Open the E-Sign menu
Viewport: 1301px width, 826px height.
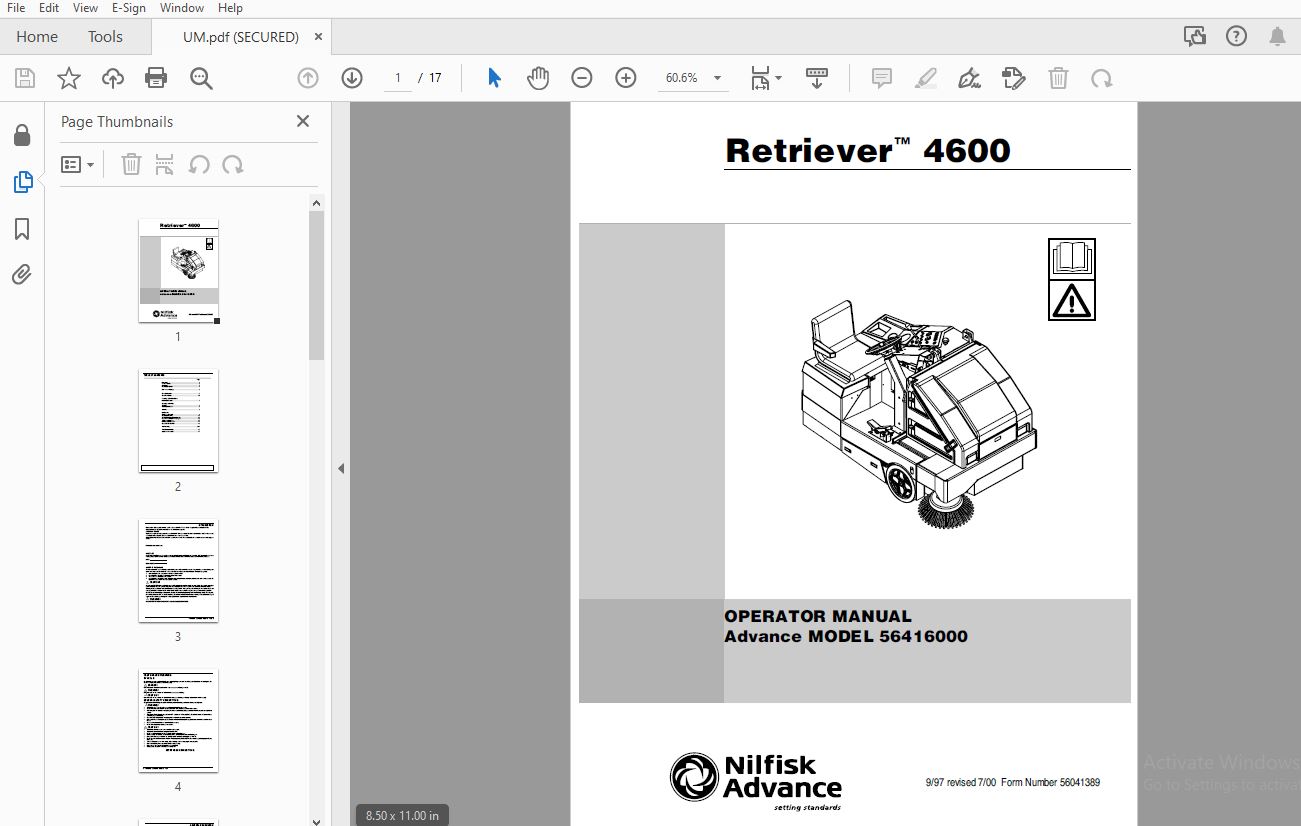click(x=130, y=8)
